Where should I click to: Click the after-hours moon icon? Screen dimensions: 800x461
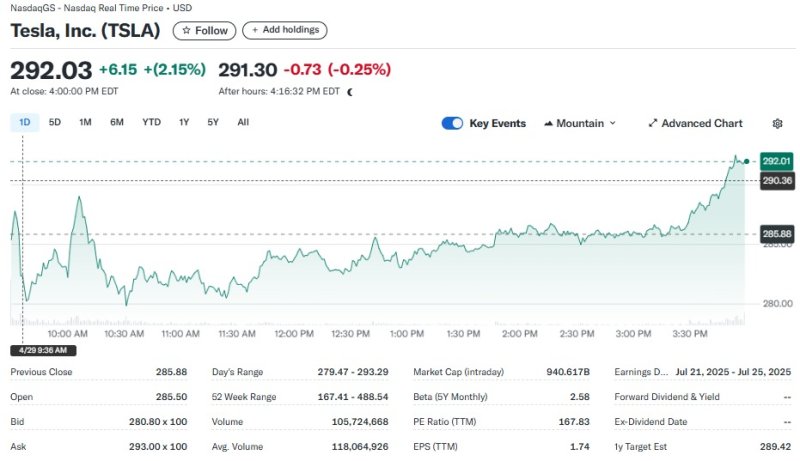pos(350,91)
